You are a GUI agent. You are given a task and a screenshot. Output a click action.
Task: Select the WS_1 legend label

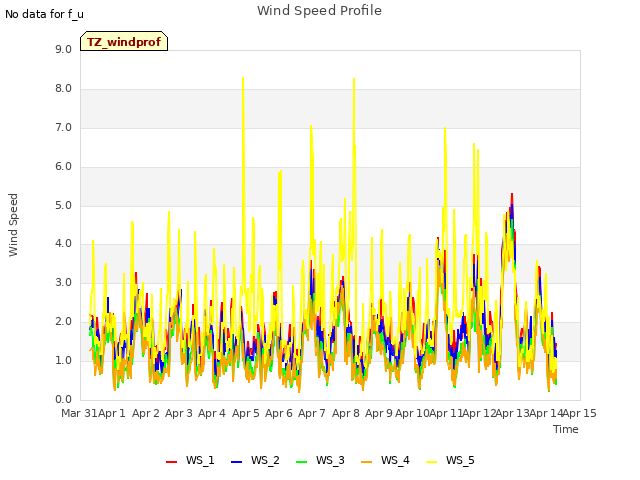click(200, 460)
